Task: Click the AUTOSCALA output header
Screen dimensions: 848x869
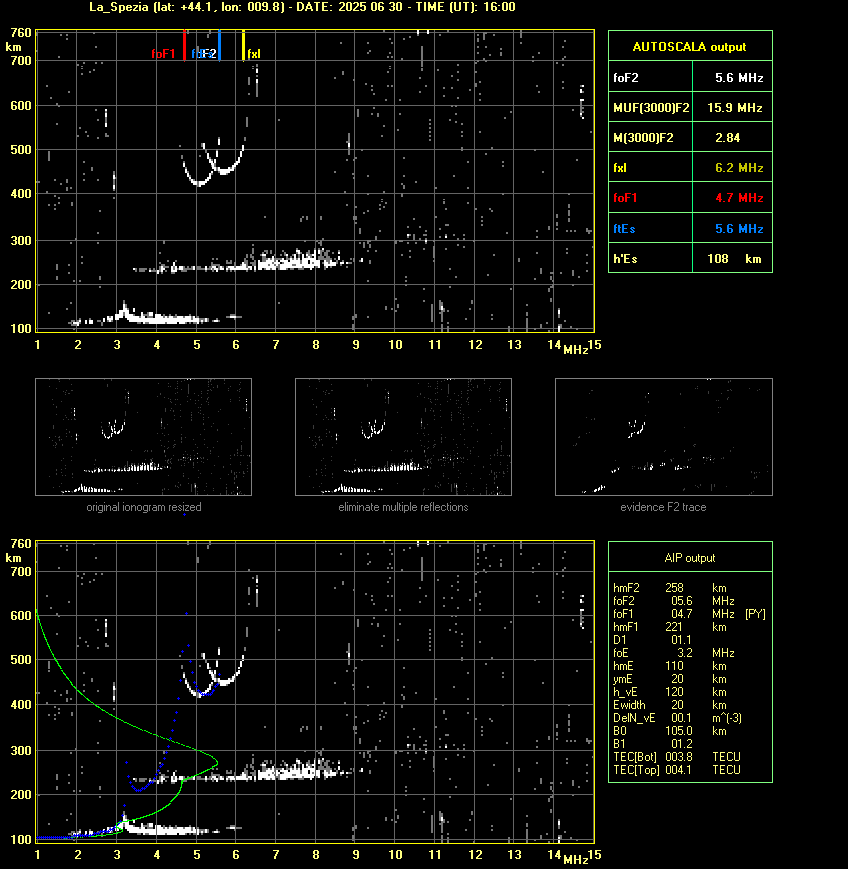Action: point(690,47)
